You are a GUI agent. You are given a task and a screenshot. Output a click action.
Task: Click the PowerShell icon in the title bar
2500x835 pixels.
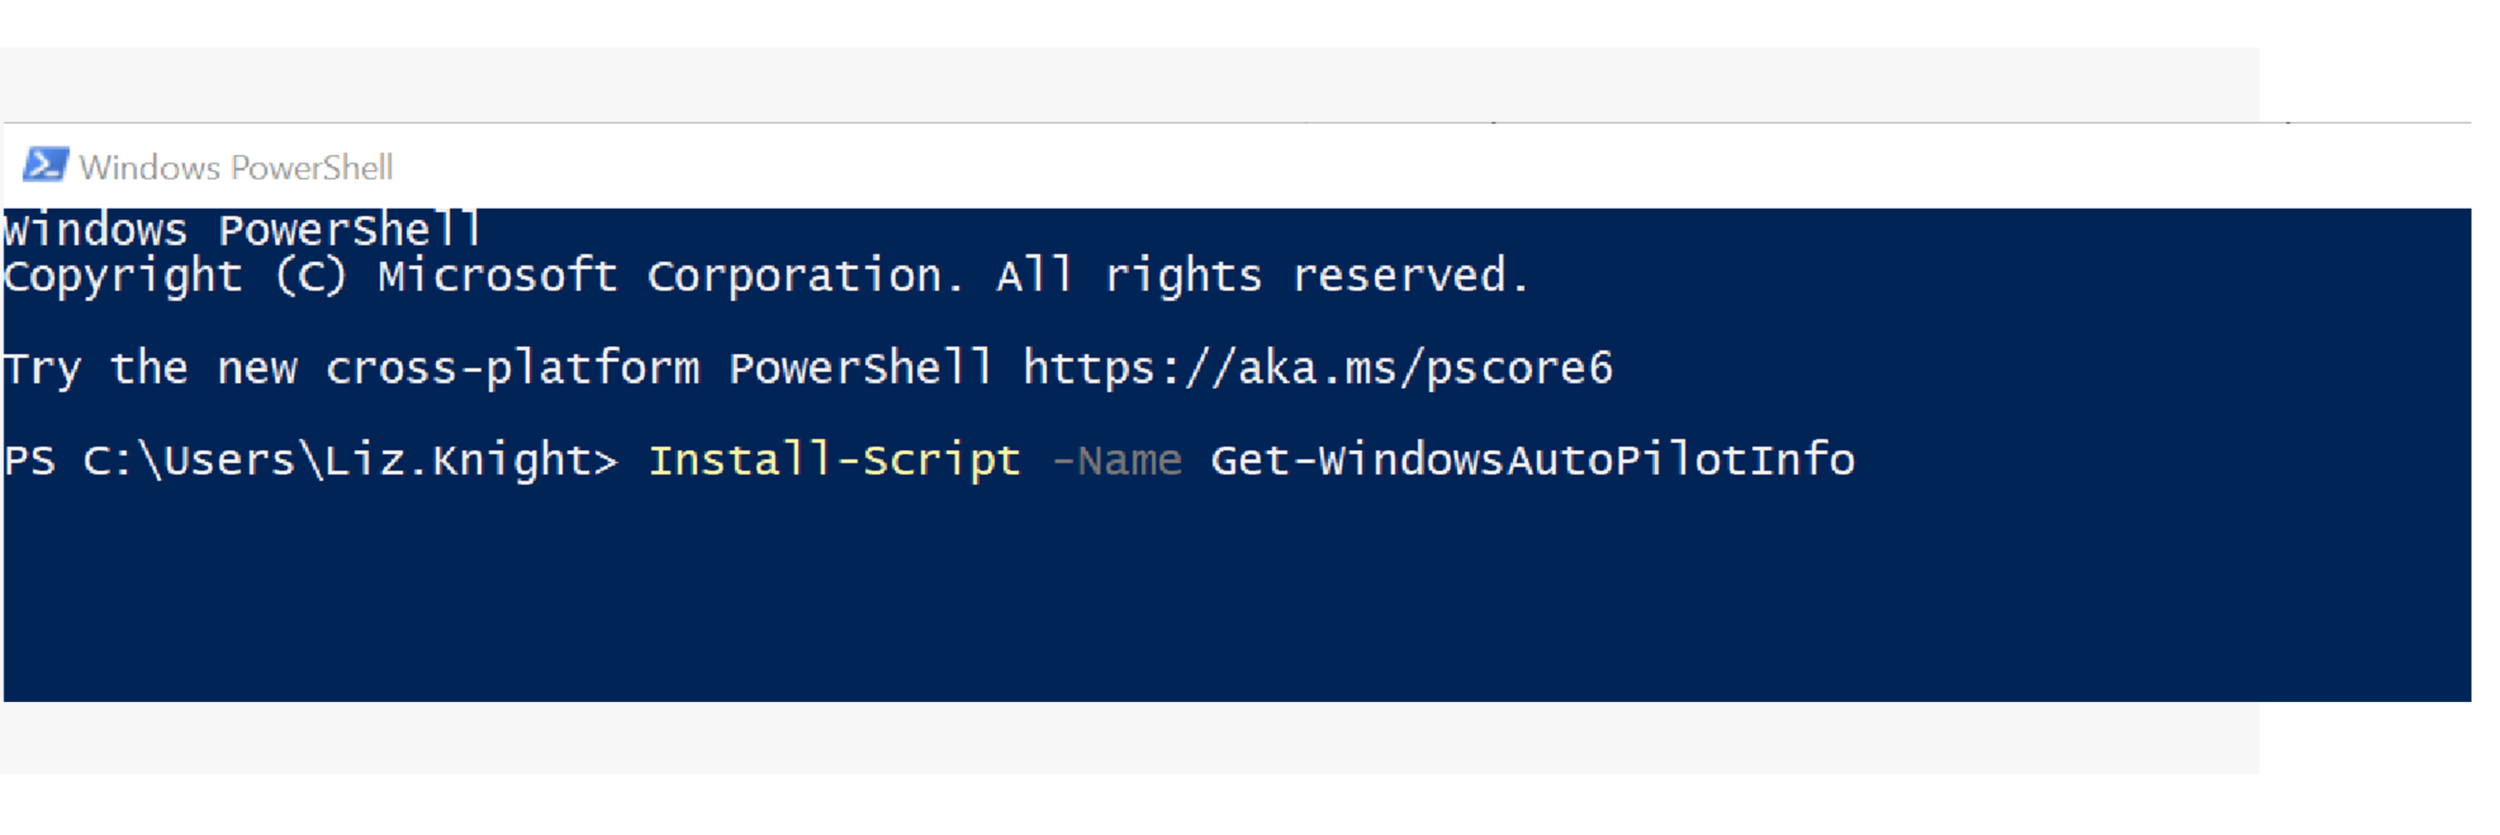[x=45, y=165]
